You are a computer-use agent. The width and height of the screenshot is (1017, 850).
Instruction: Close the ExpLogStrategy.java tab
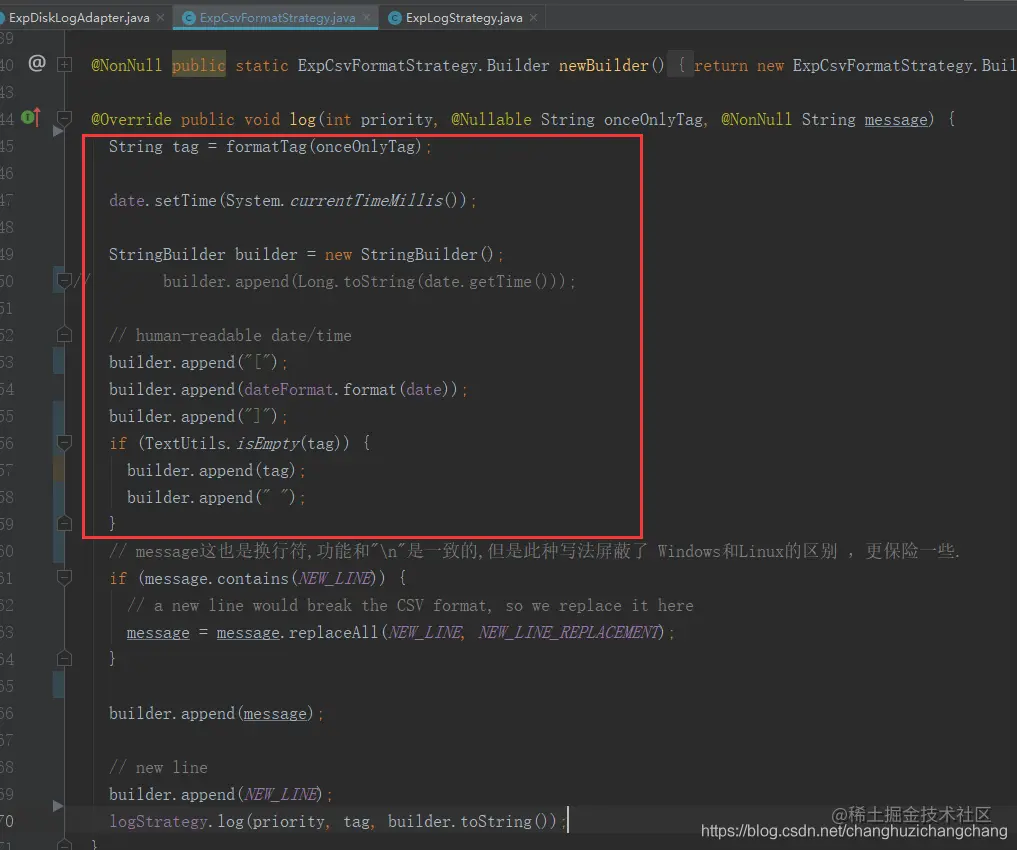[x=533, y=18]
